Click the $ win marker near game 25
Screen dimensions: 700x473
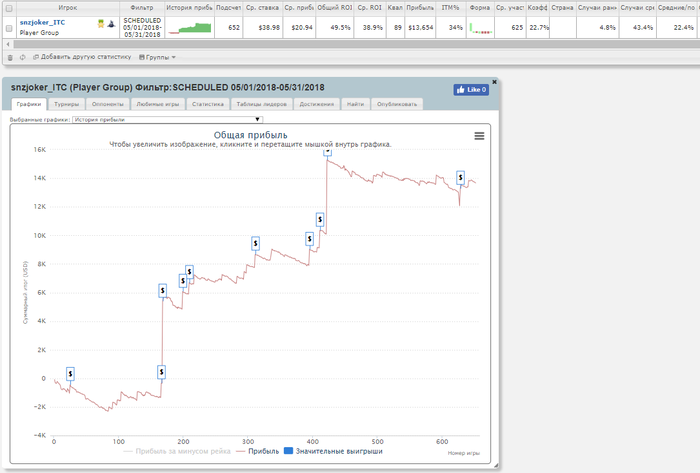pyautogui.click(x=70, y=374)
